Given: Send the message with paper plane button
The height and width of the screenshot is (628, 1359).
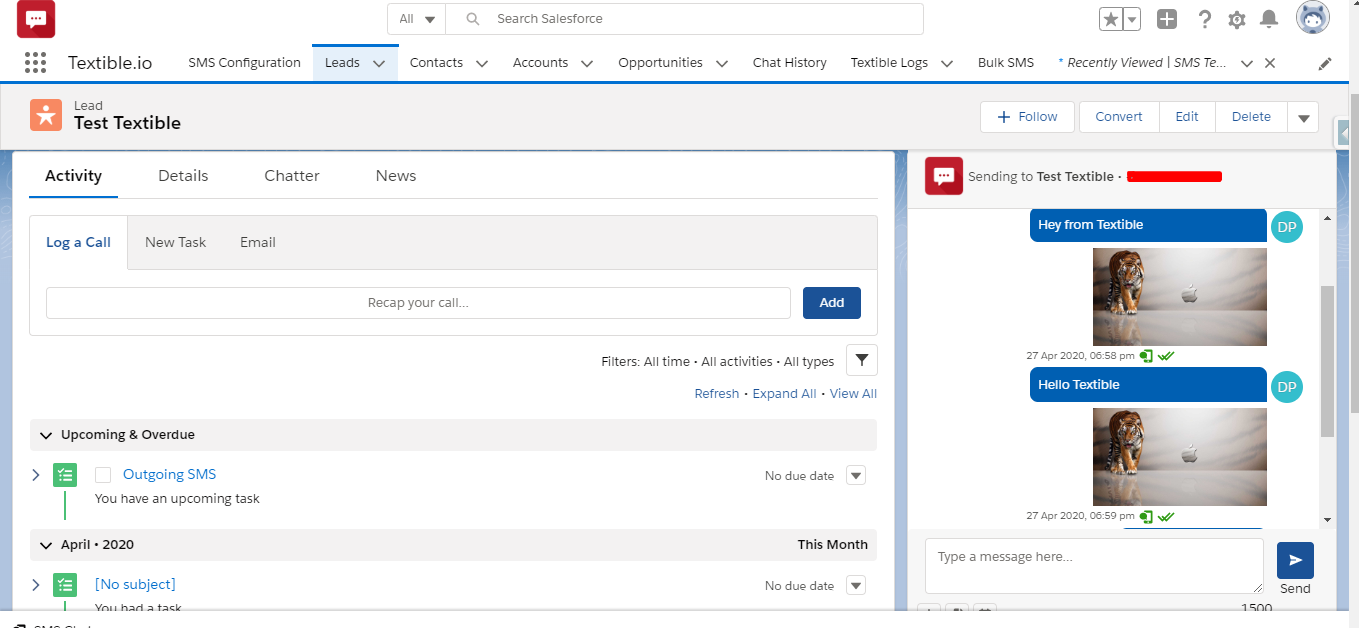Looking at the screenshot, I should 1295,560.
